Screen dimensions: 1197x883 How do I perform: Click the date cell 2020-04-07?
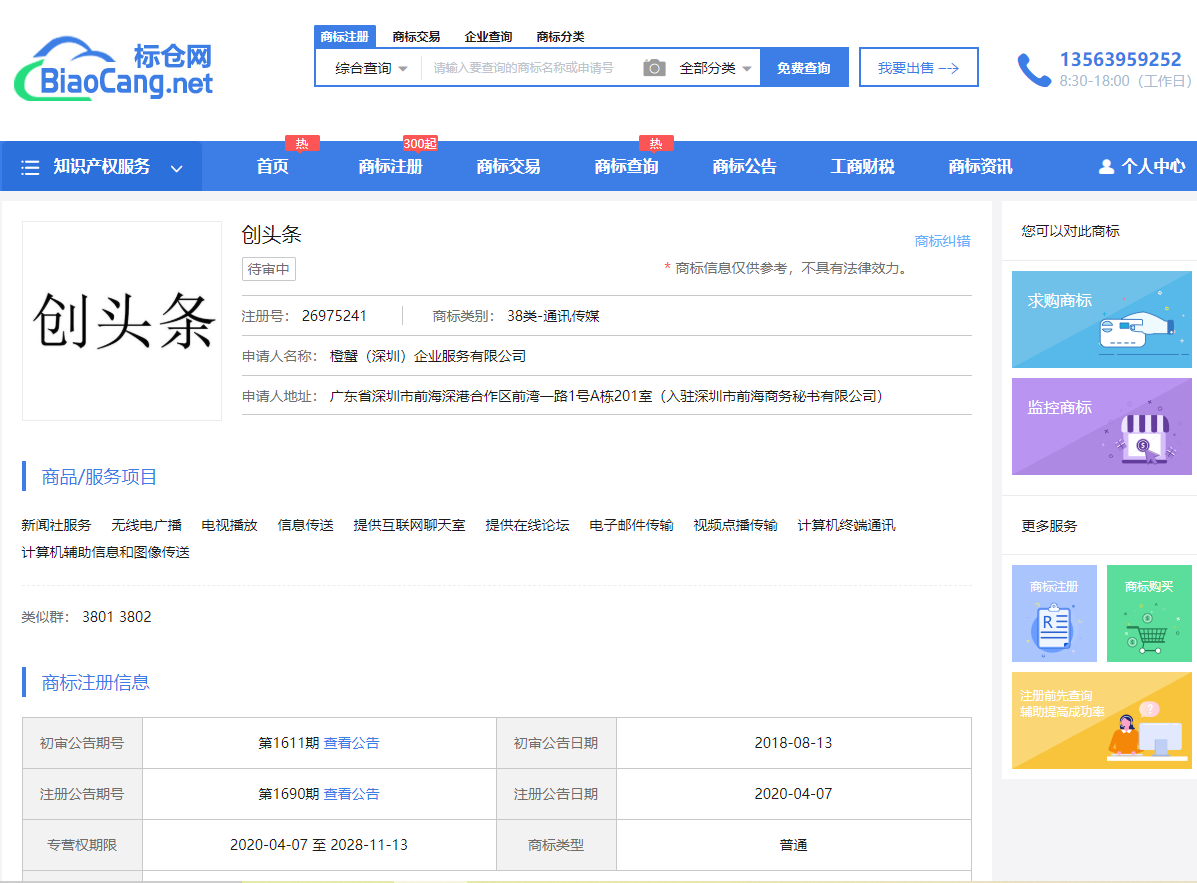click(x=793, y=794)
